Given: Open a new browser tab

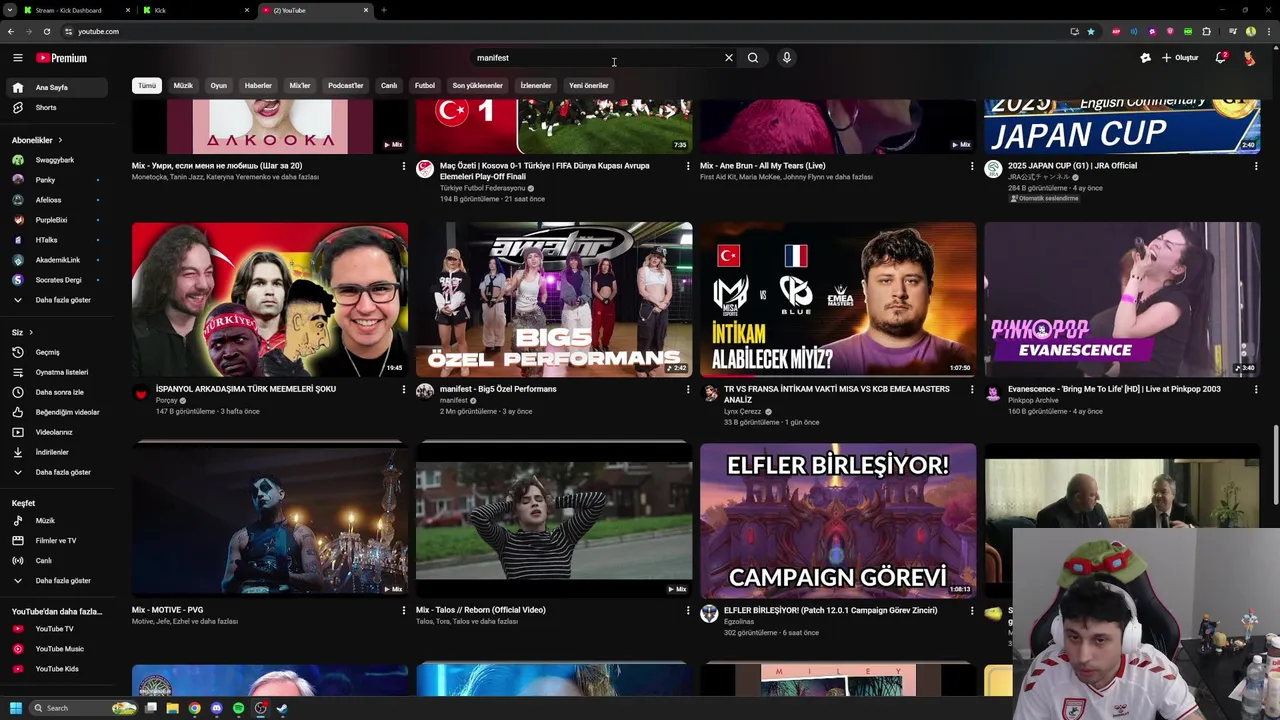Looking at the screenshot, I should pyautogui.click(x=384, y=10).
